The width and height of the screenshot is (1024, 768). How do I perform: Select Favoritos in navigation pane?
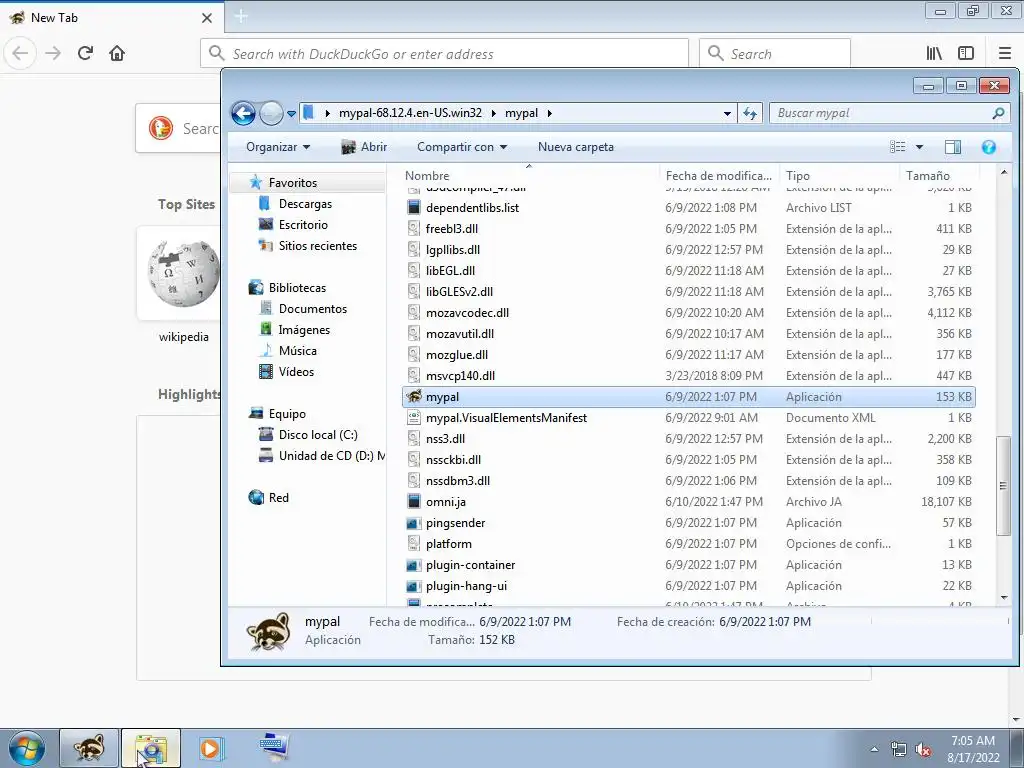(x=293, y=183)
